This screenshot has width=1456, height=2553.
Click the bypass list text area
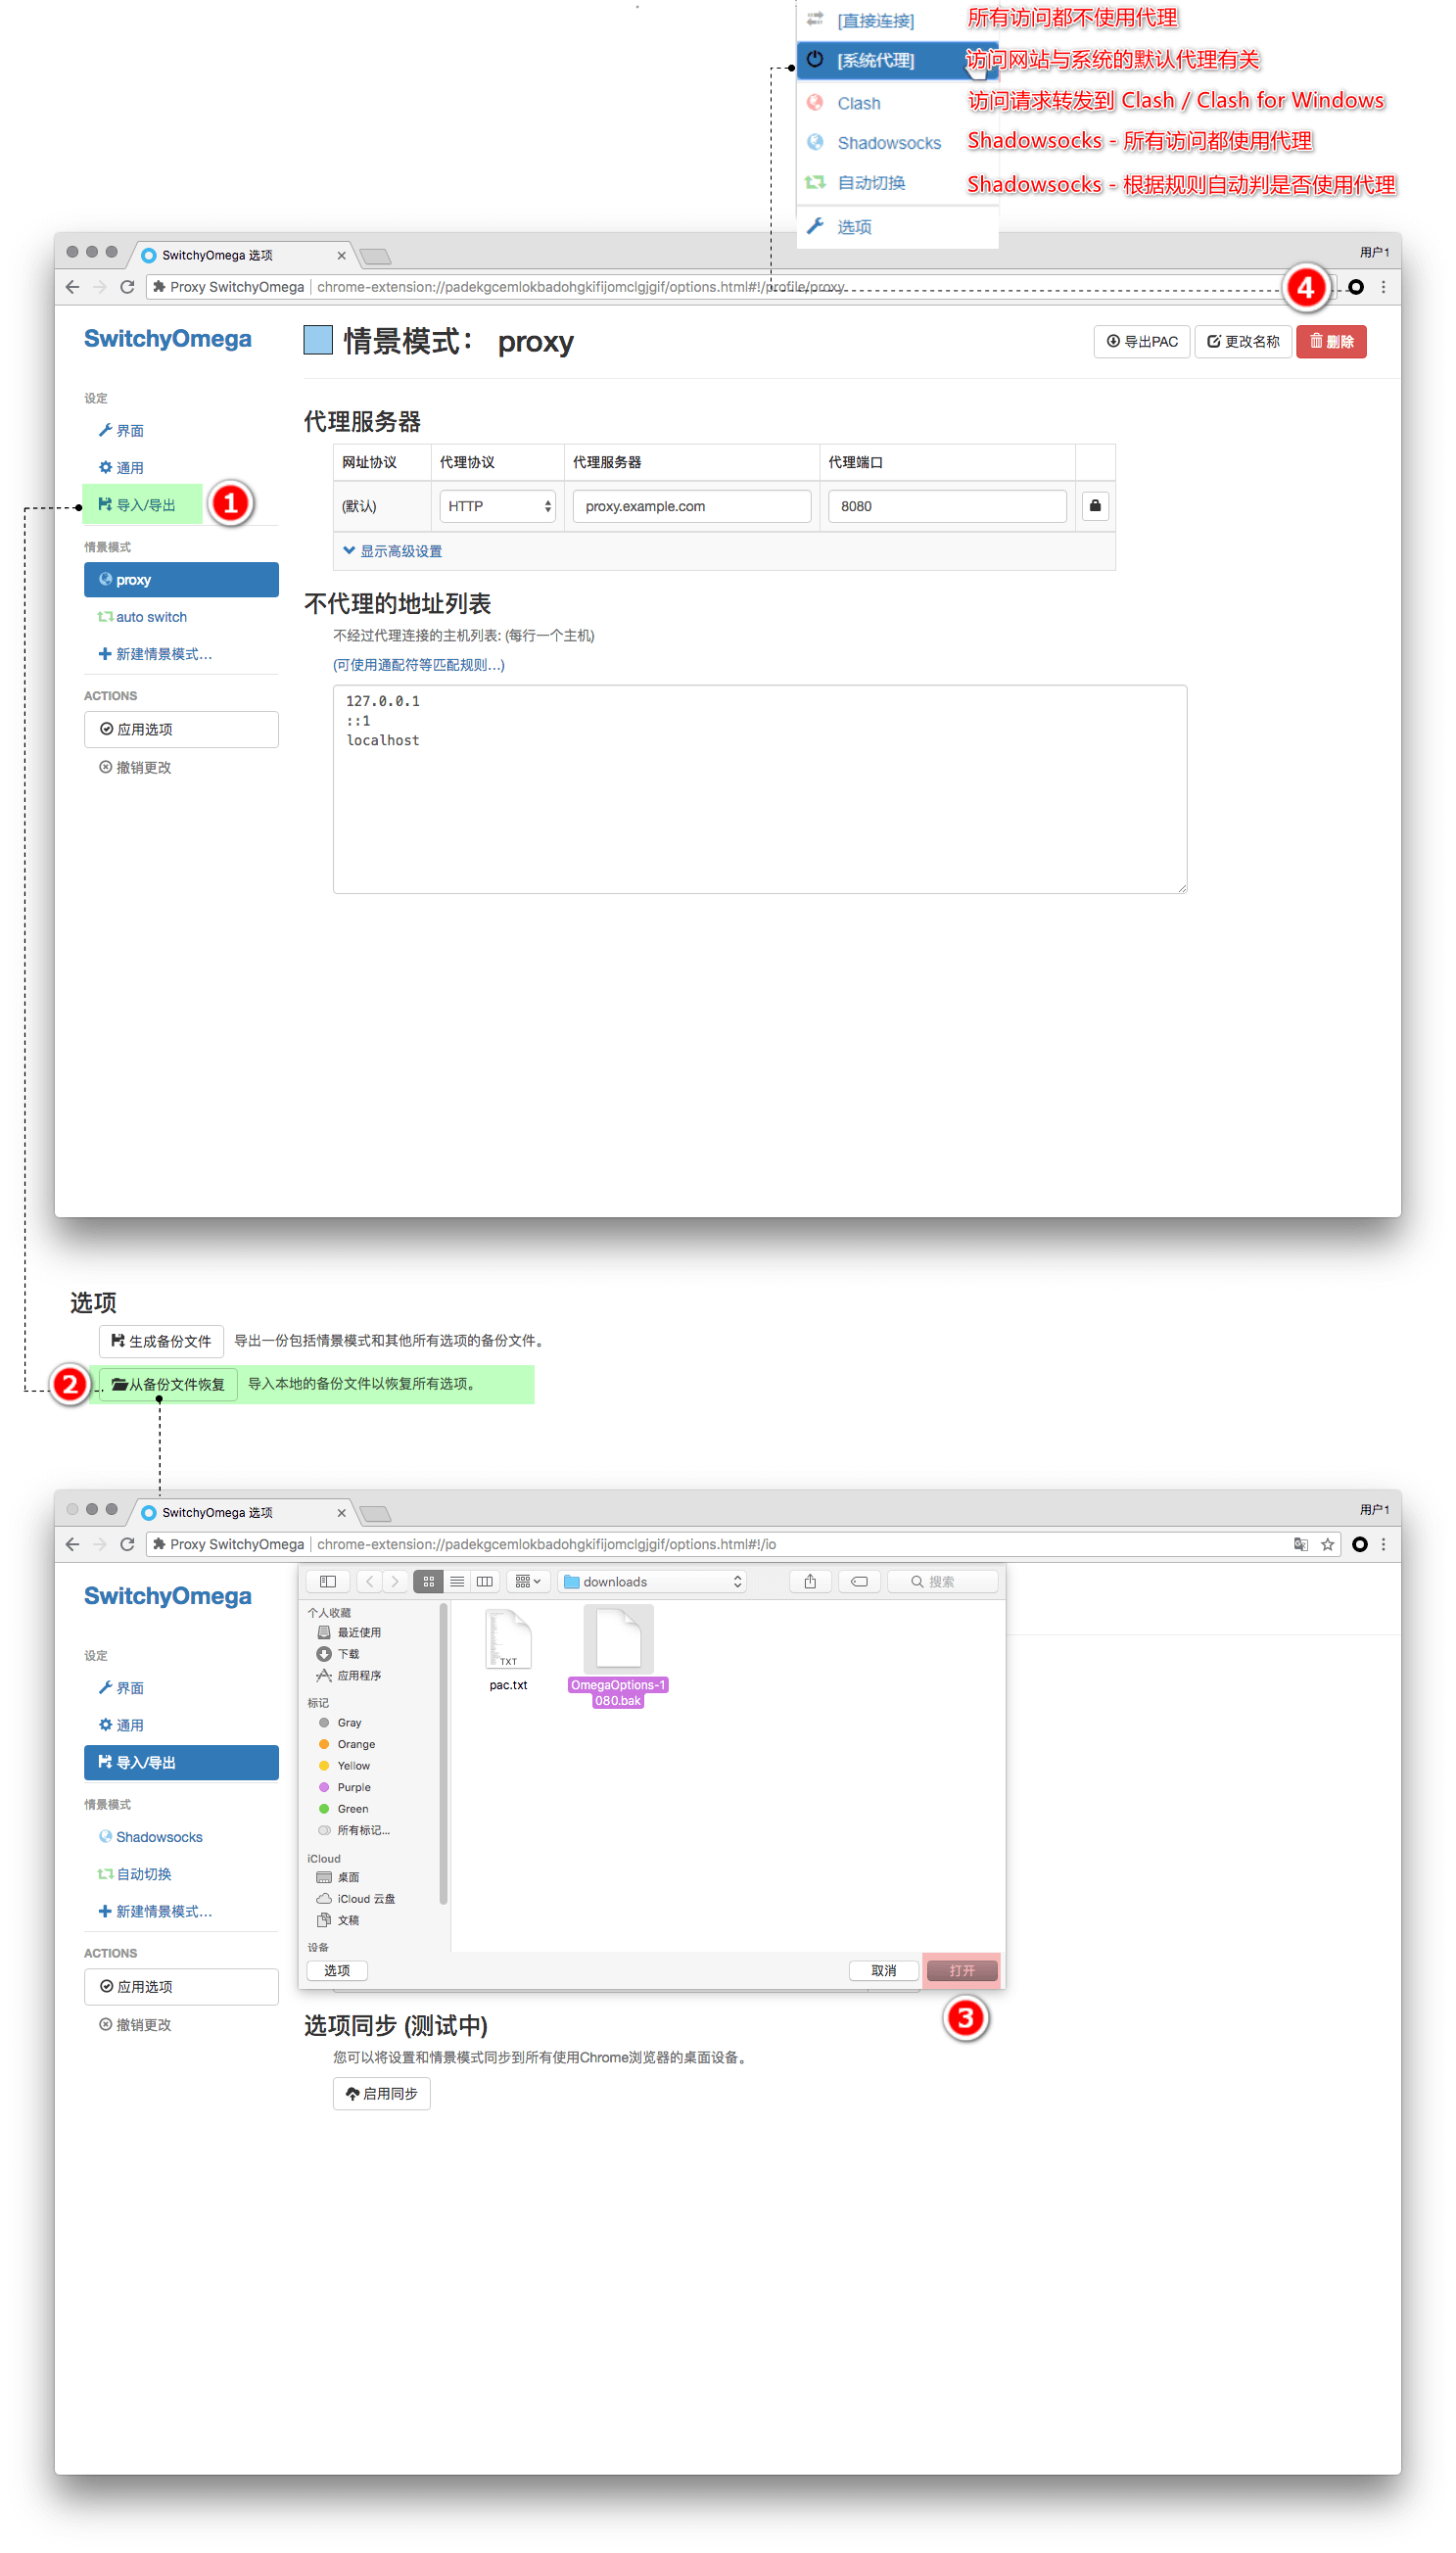coord(759,789)
